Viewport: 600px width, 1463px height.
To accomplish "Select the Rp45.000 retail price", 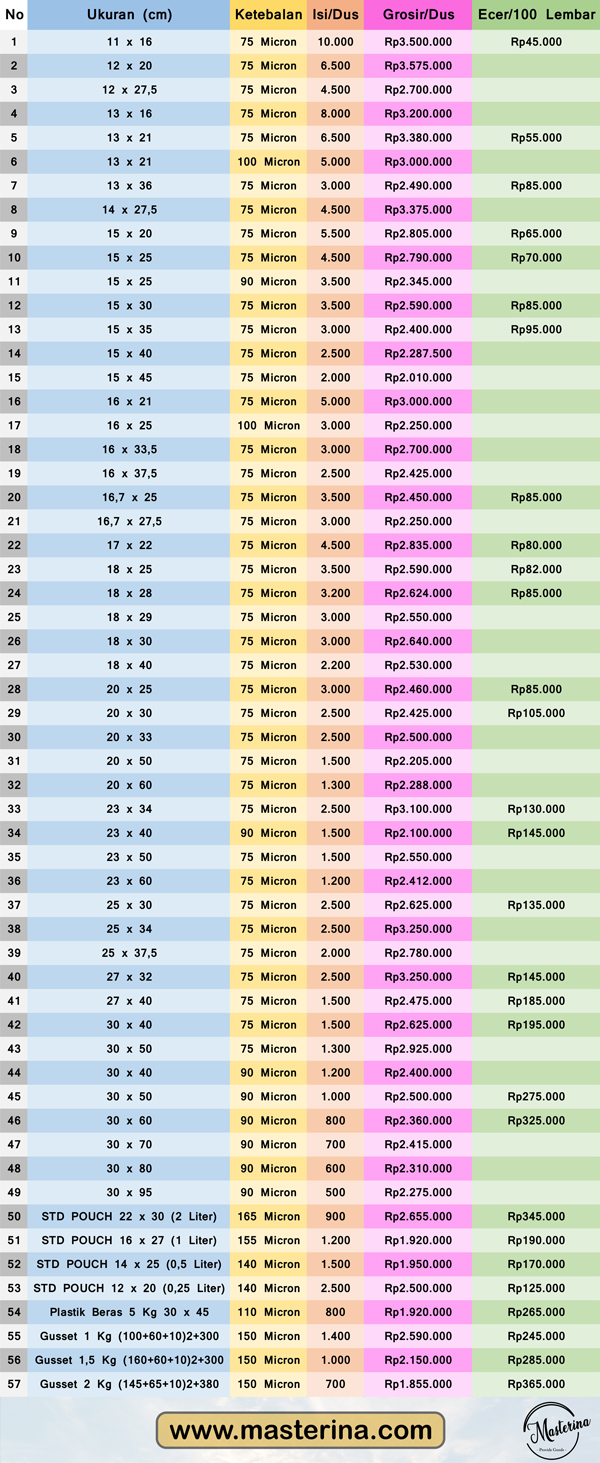I will (536, 42).
